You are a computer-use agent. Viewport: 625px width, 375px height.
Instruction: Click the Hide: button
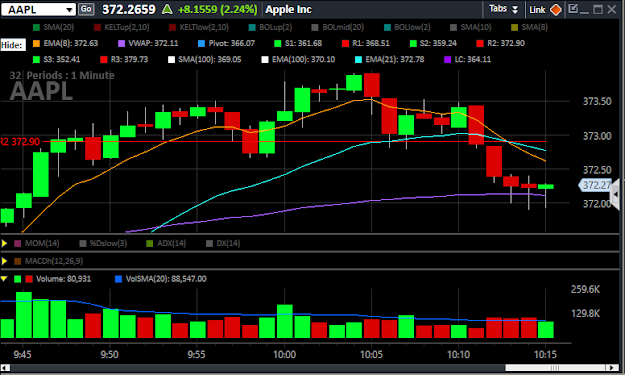point(13,45)
